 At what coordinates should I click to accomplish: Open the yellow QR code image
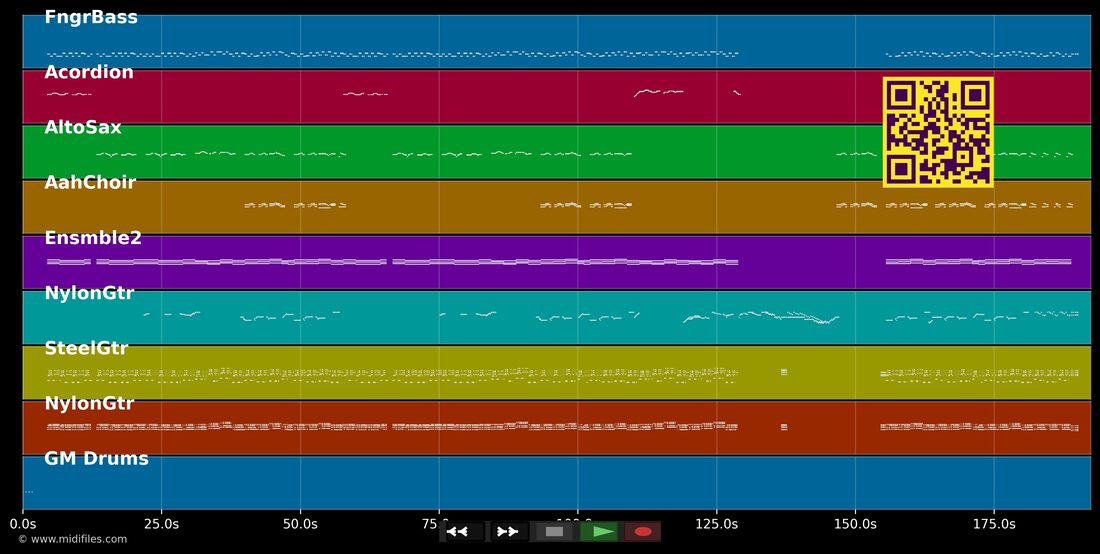click(x=938, y=132)
